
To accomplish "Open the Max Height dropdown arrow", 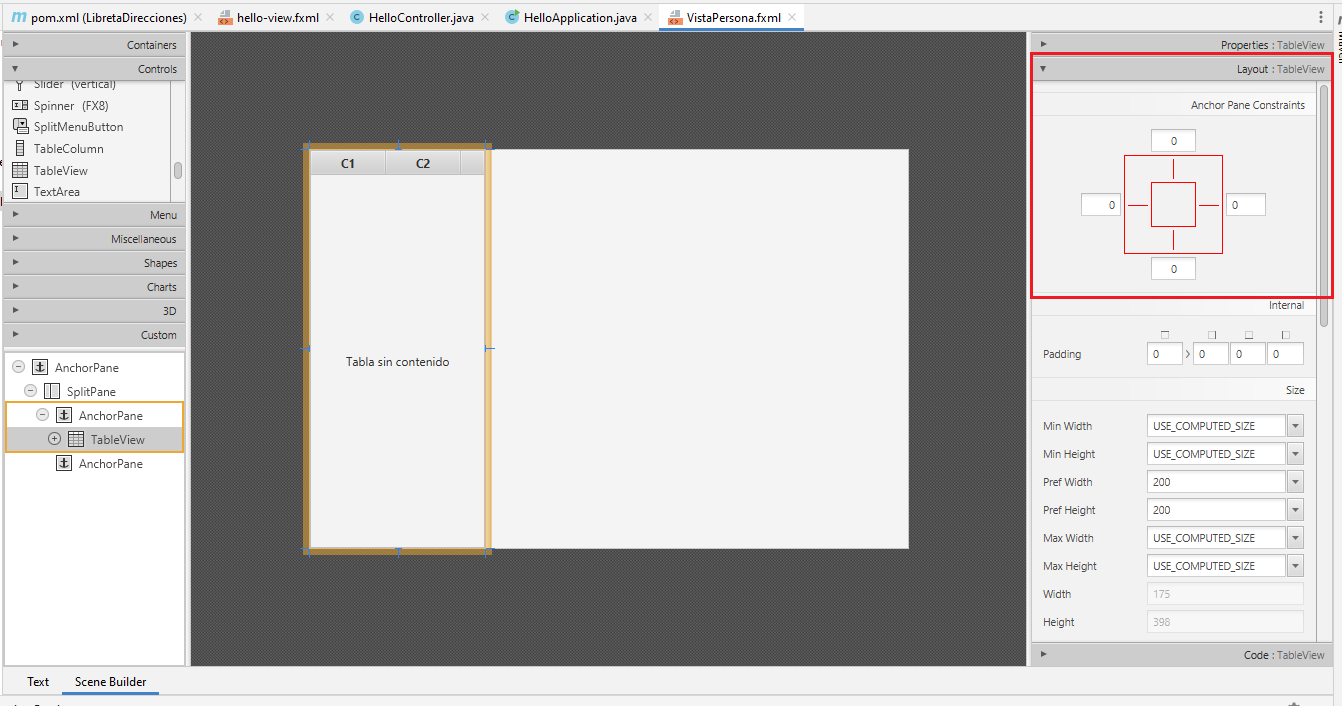I will tap(1296, 566).
